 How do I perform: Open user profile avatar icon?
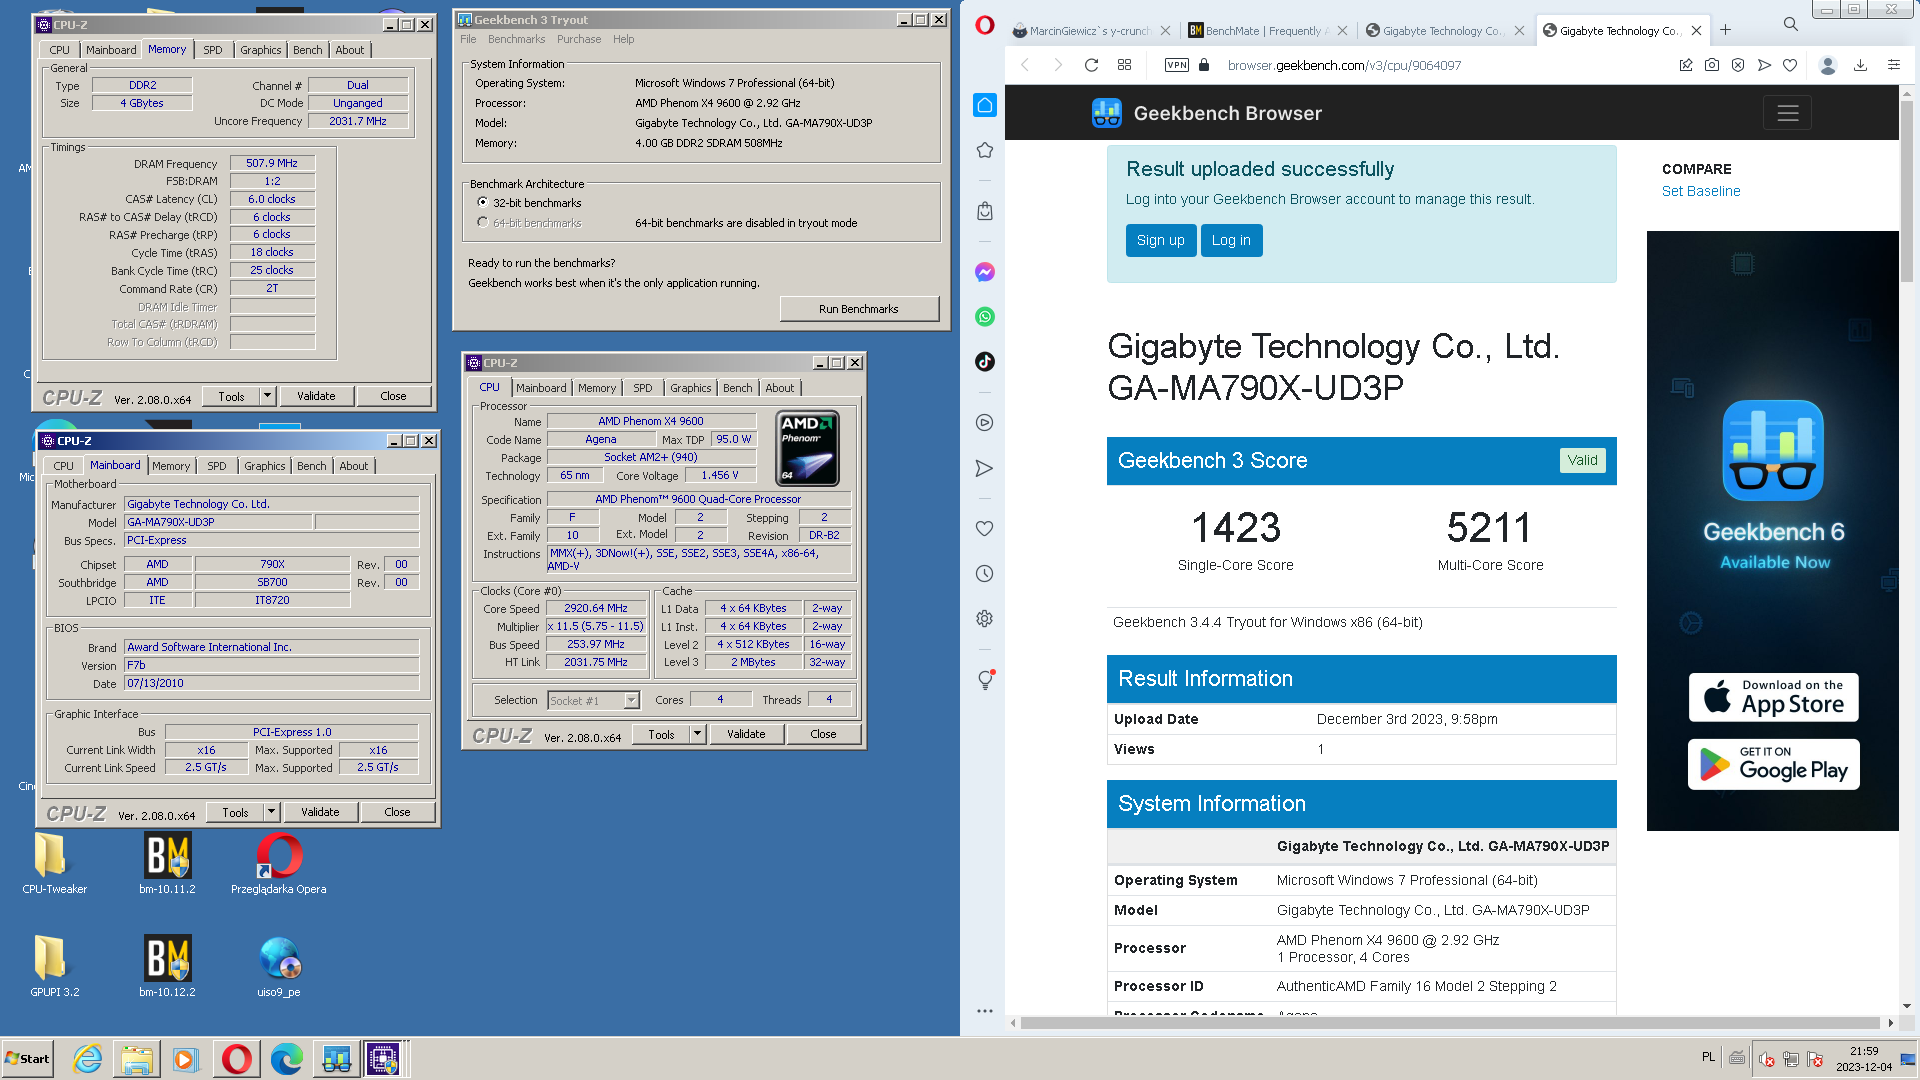(1828, 65)
